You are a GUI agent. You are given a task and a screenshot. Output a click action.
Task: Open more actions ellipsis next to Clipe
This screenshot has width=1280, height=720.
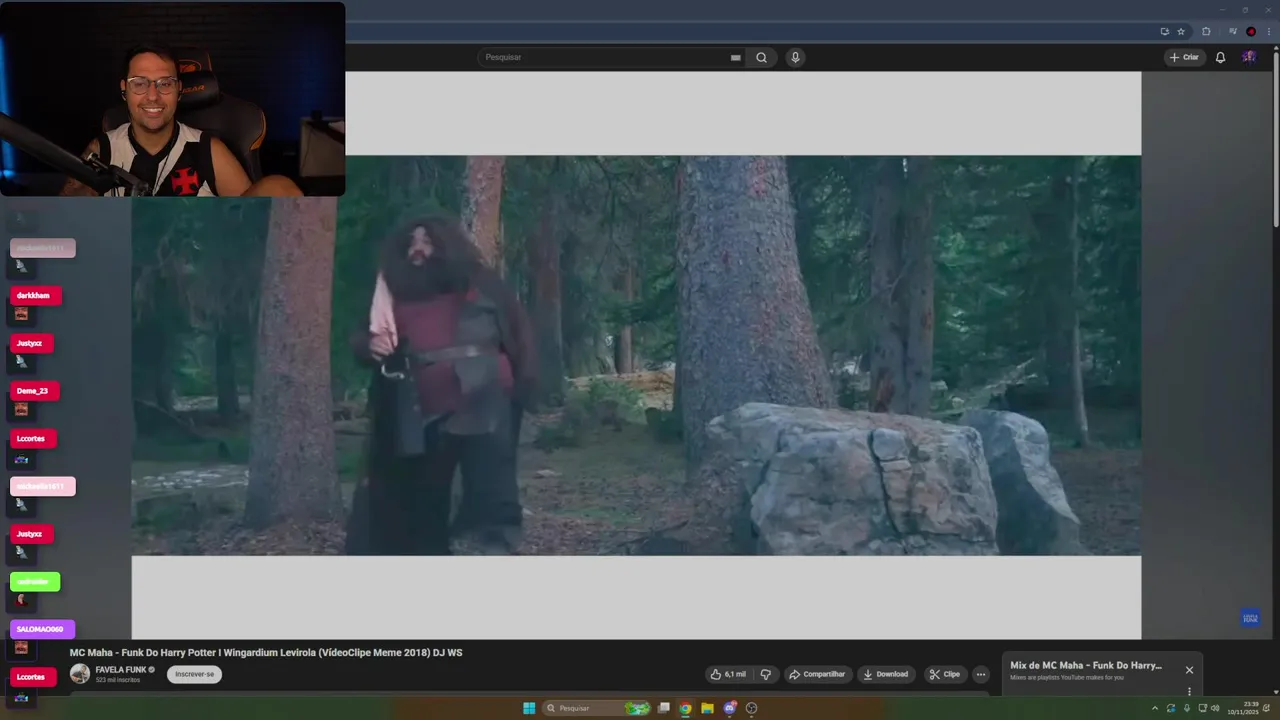(981, 674)
